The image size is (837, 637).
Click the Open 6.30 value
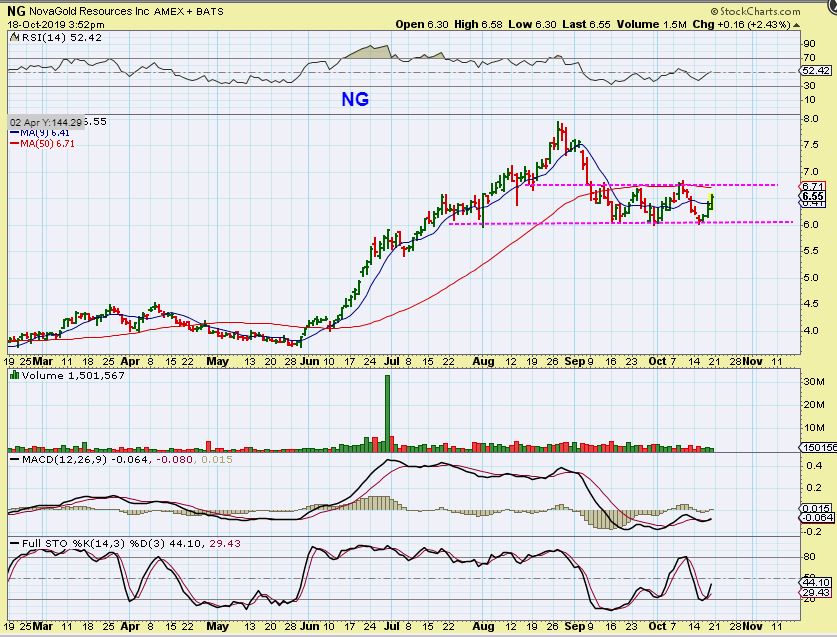(422, 25)
